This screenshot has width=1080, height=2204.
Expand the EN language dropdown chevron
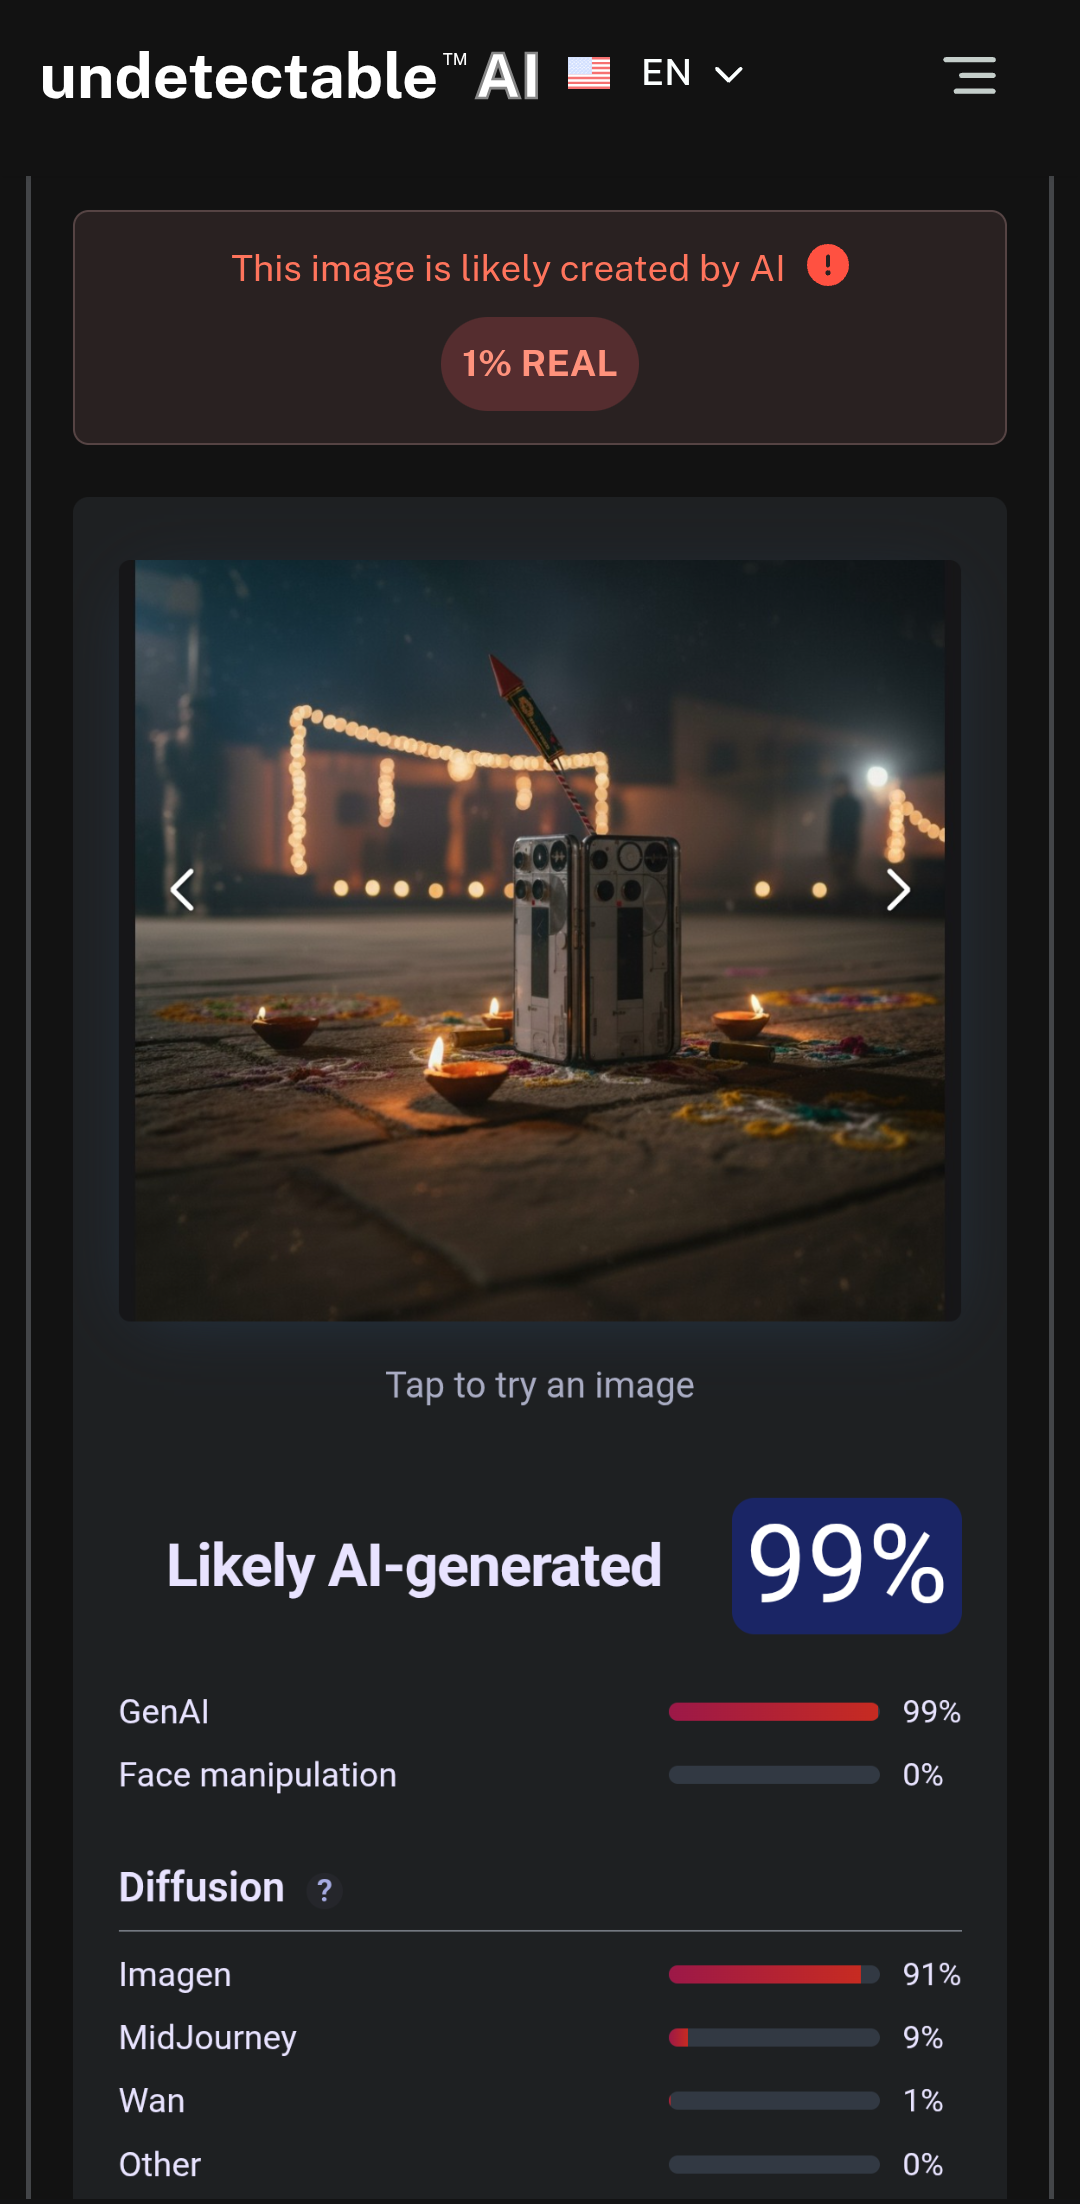(729, 74)
